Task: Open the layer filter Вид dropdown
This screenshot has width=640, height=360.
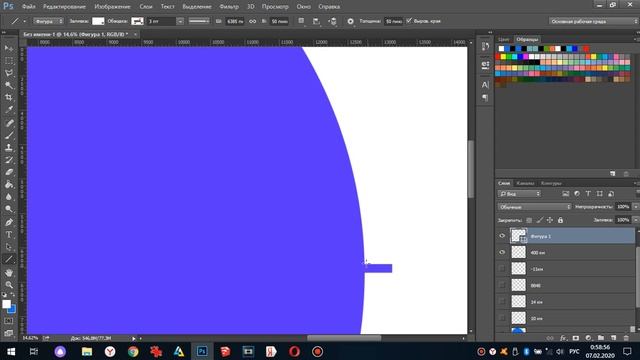Action: click(x=519, y=194)
